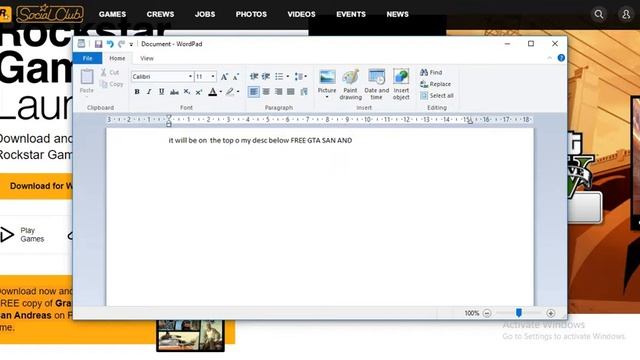640x360 pixels.
Task: Open the Picture dropdown arrow below label
Action: tap(327, 97)
